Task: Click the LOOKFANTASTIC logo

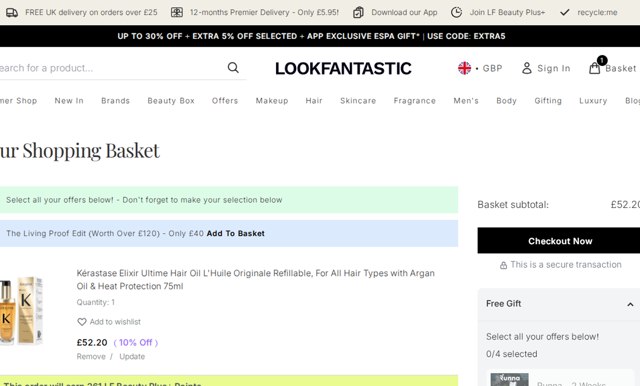Action: tap(343, 69)
